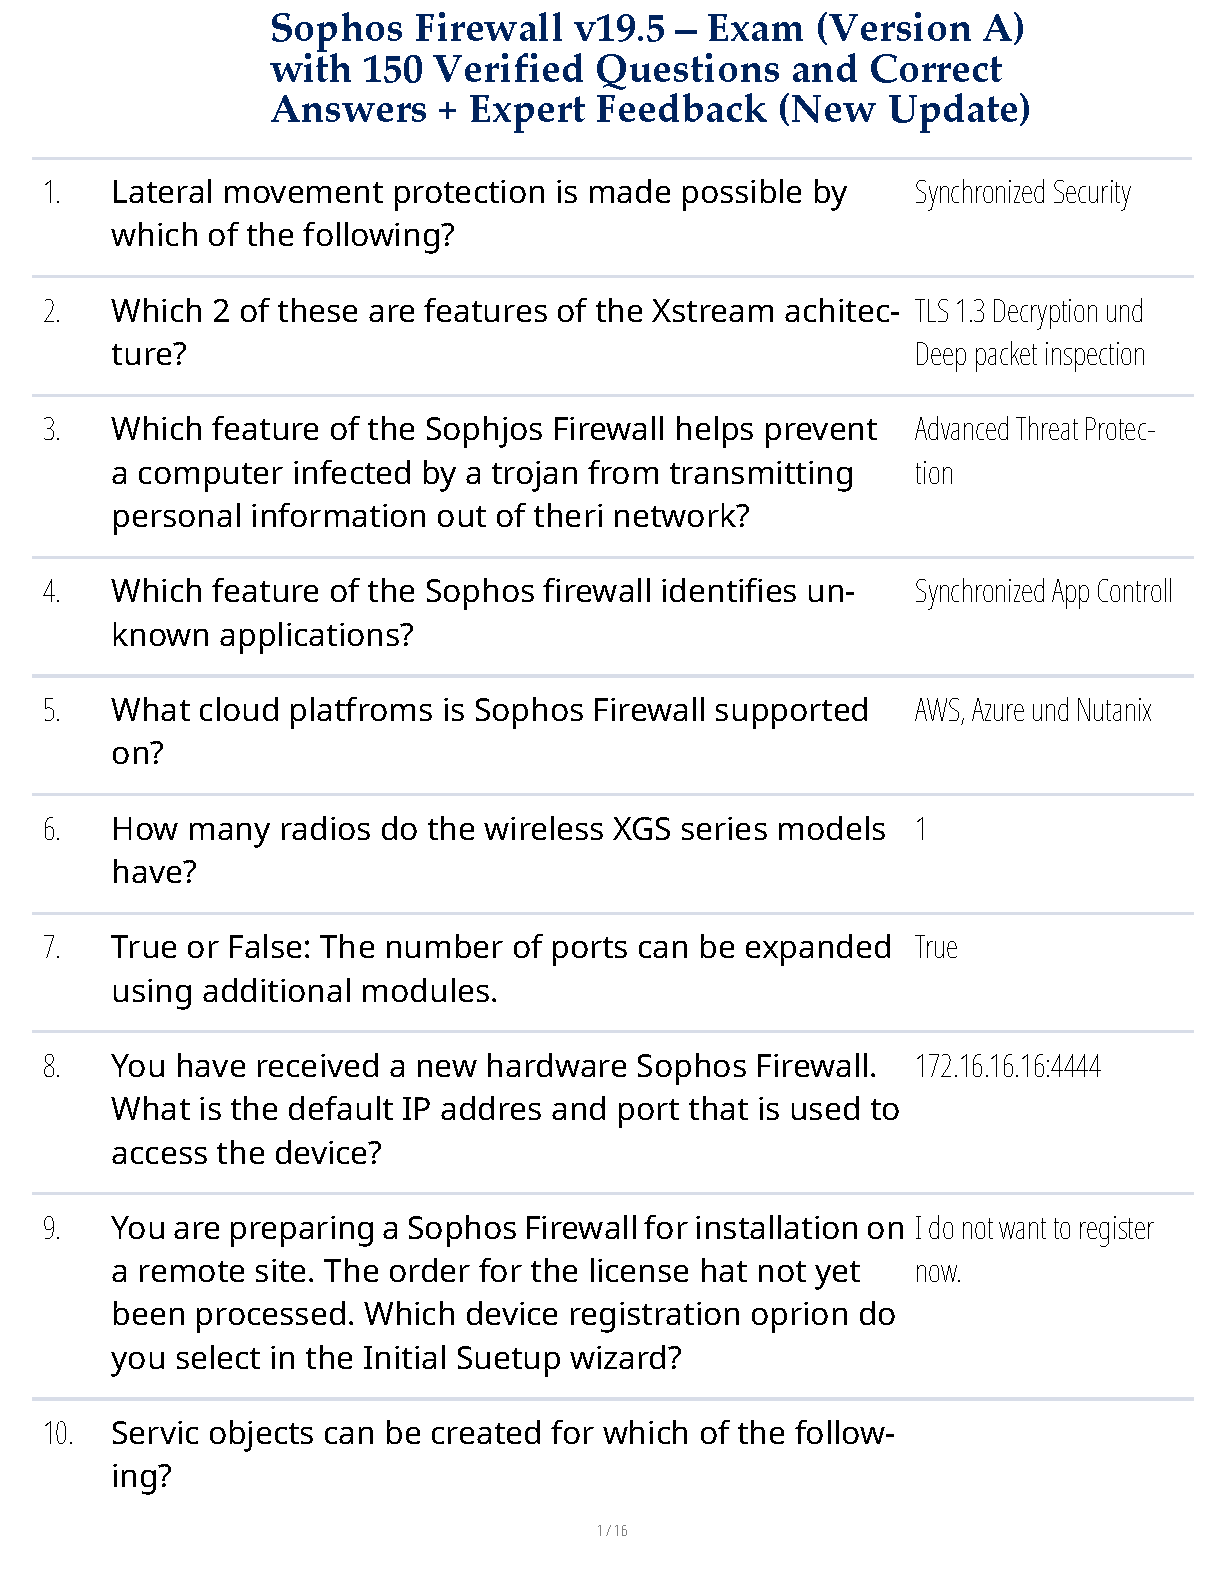Select the "Synchronized App Controll" answer
Viewport: 1224px width, 1584px height.
click(1043, 592)
